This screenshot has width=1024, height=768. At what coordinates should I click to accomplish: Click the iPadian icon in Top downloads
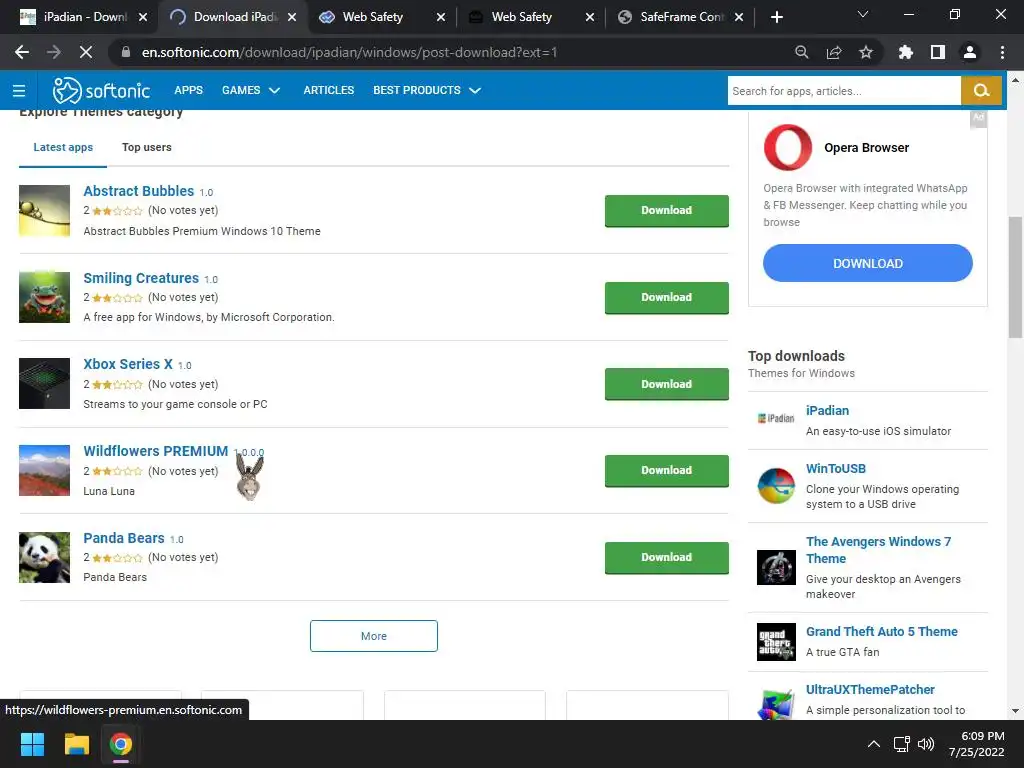point(776,419)
